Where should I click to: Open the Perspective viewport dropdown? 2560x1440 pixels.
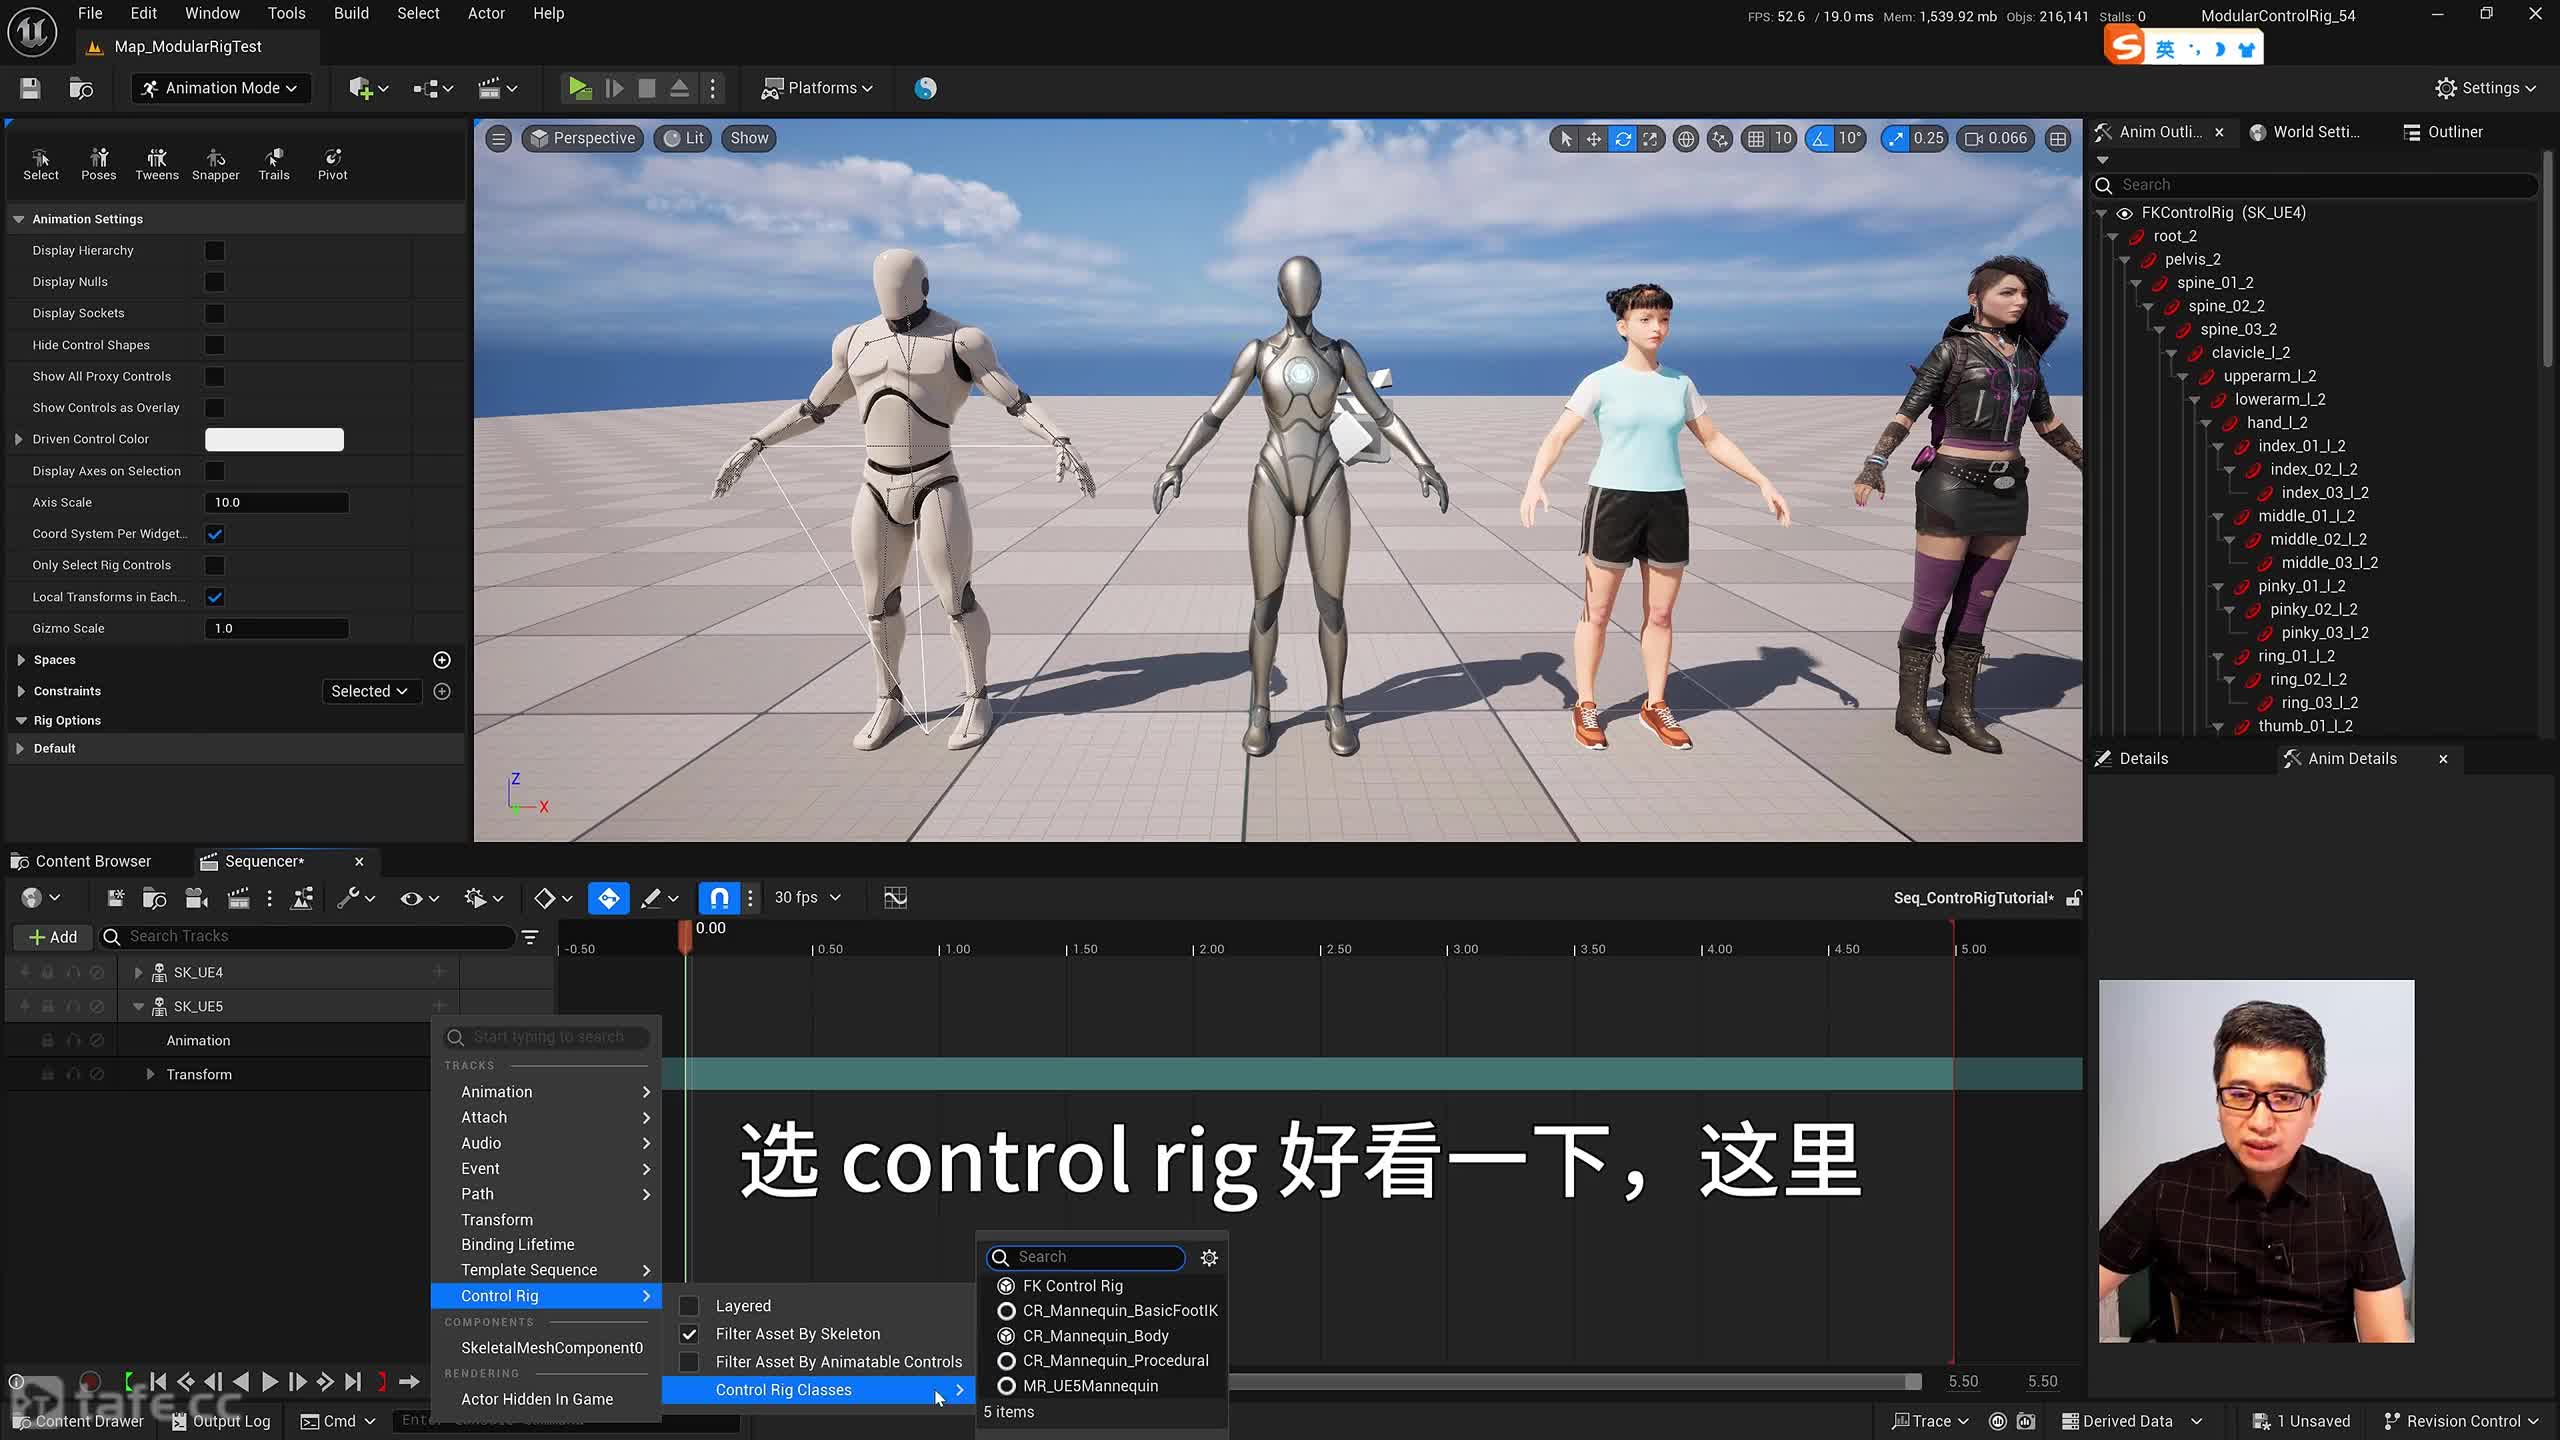(x=582, y=137)
